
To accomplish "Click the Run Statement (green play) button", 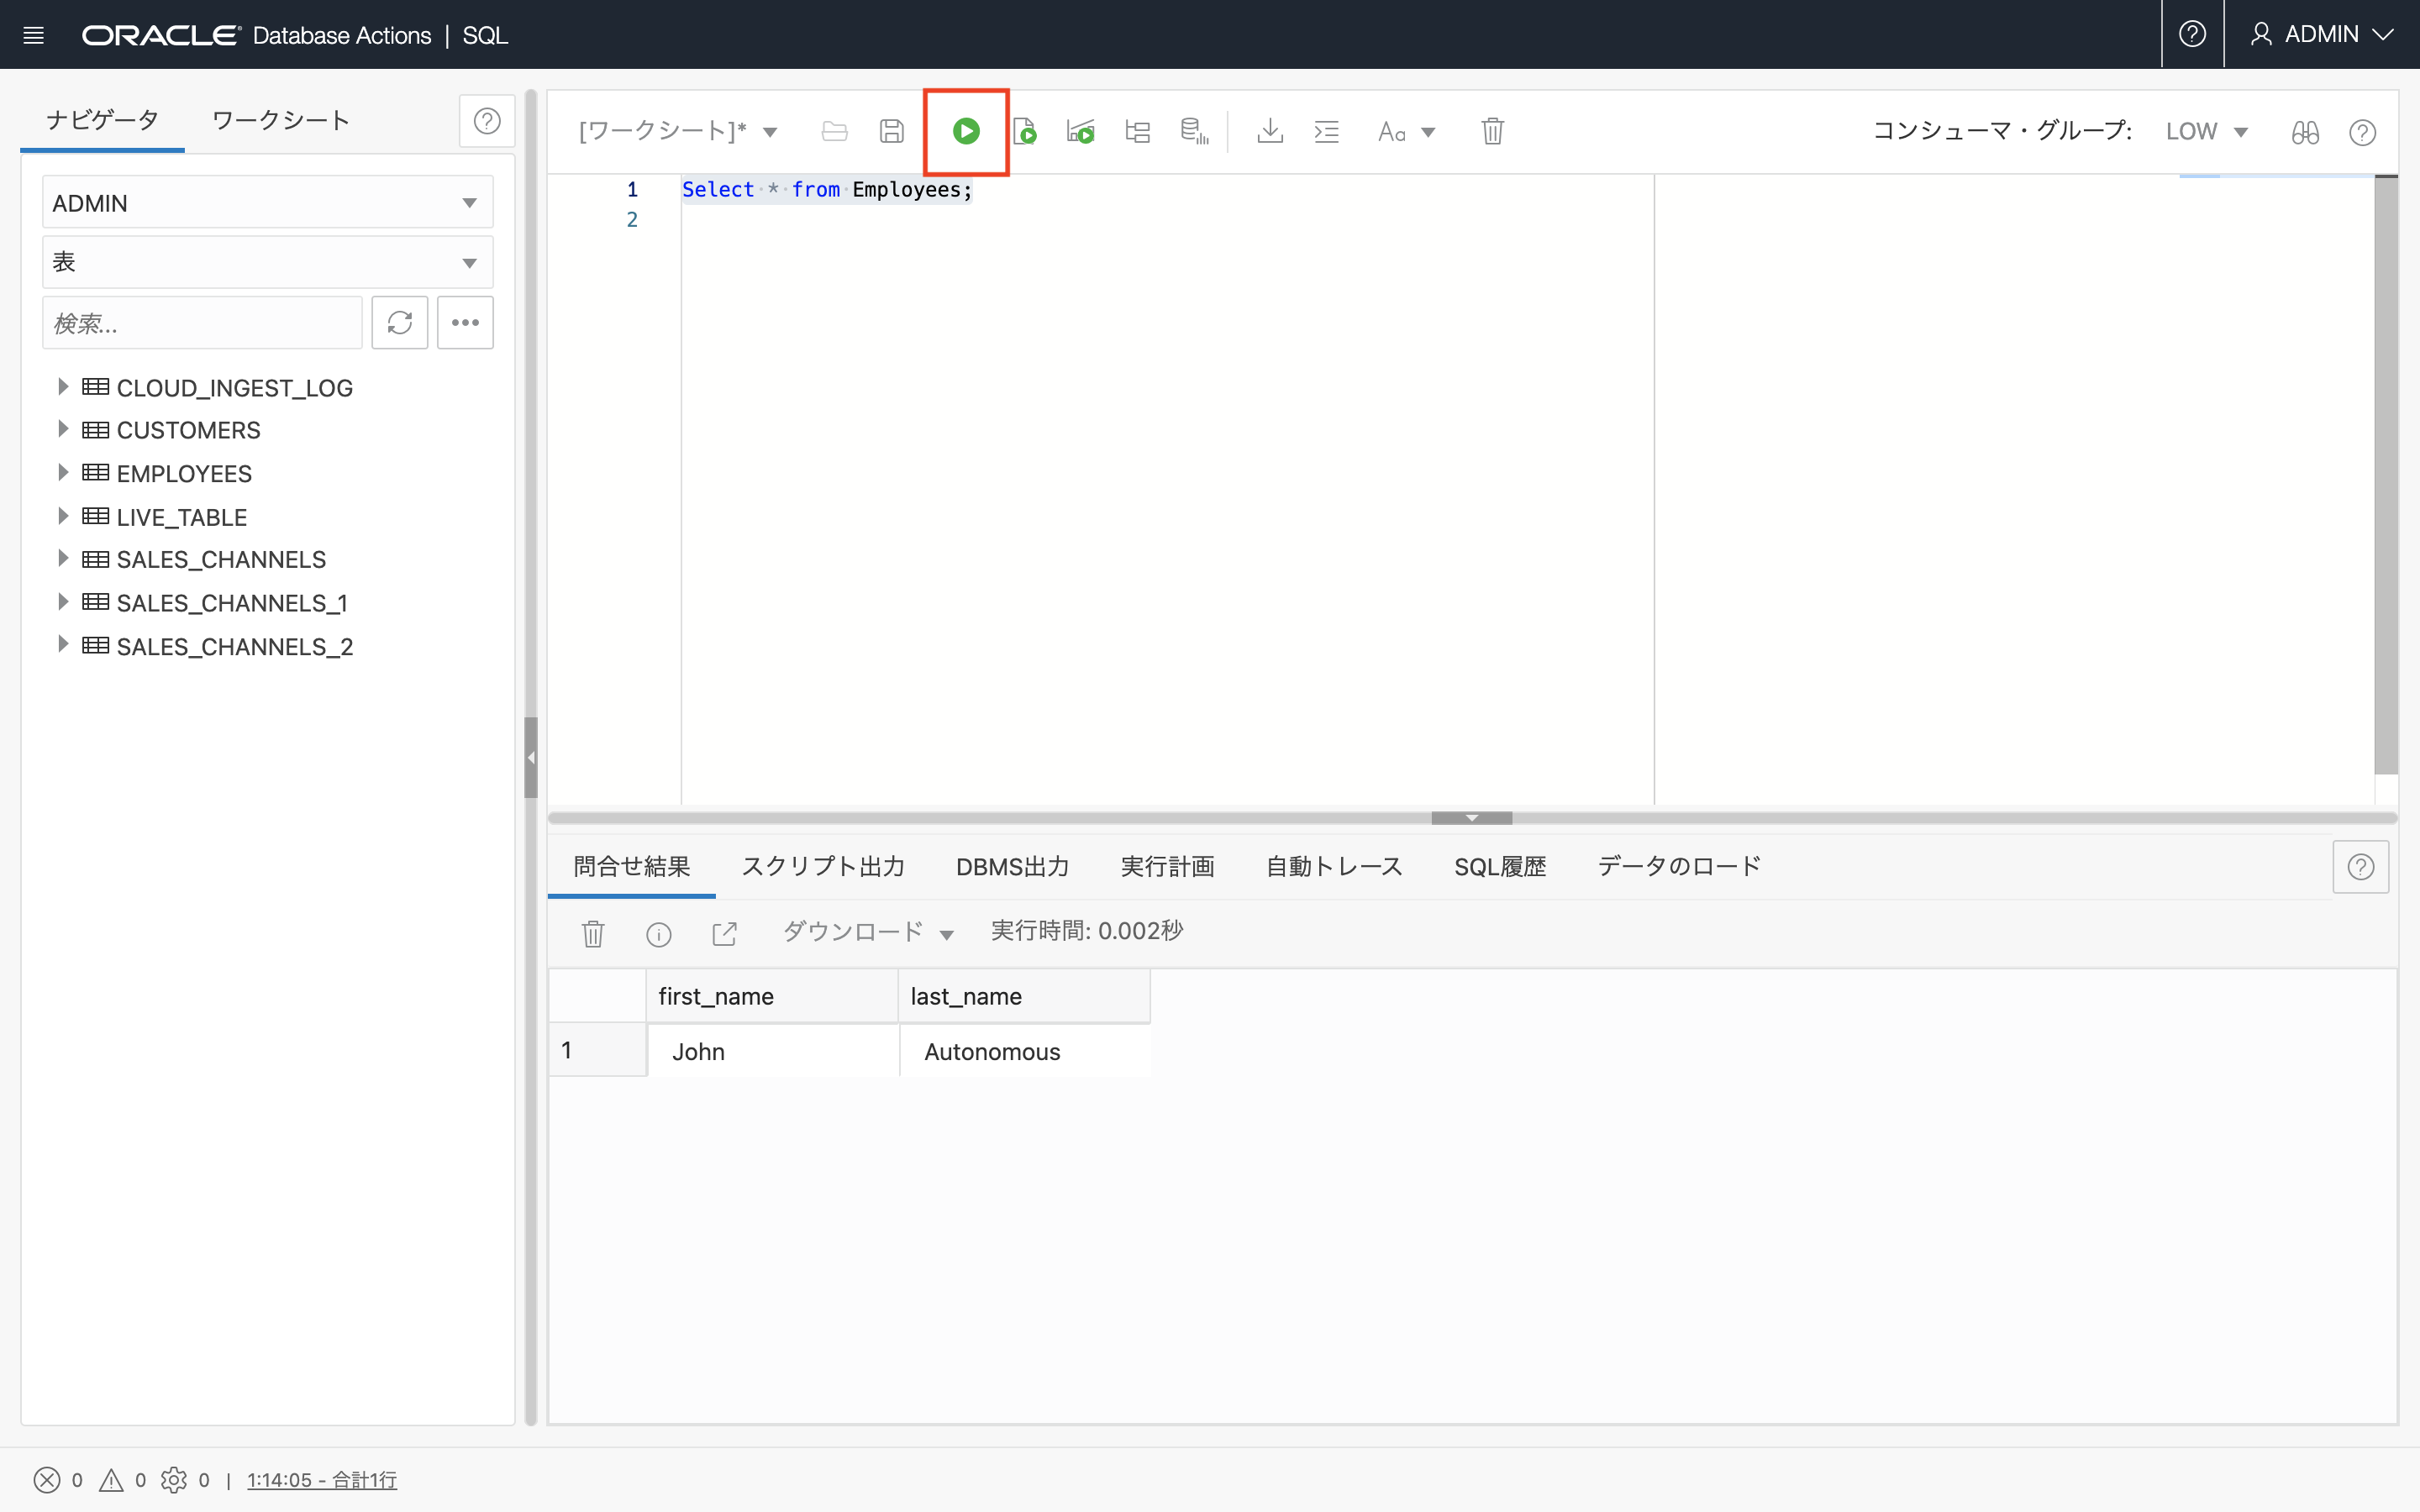I will click(967, 131).
